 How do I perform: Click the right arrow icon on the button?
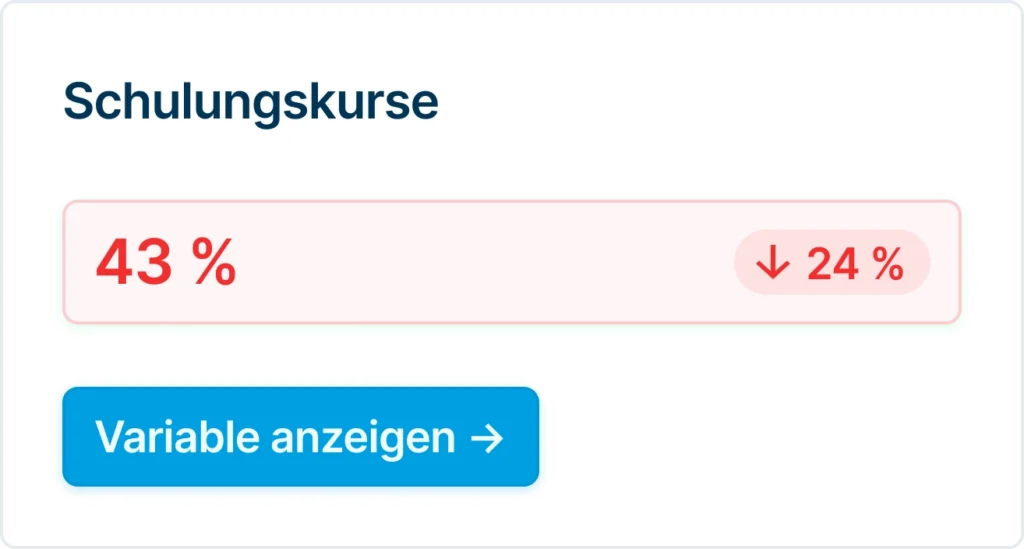(486, 438)
